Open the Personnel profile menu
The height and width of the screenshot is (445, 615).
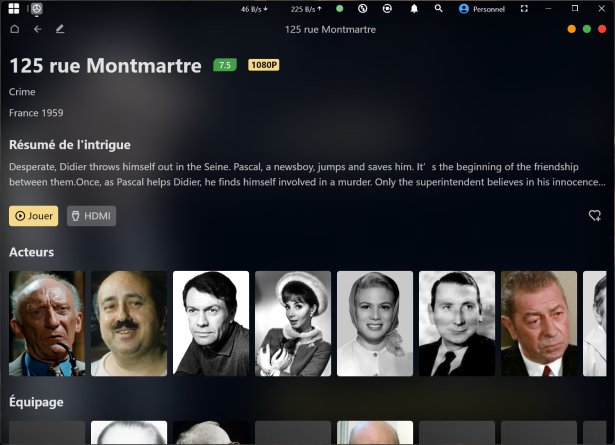click(x=482, y=9)
